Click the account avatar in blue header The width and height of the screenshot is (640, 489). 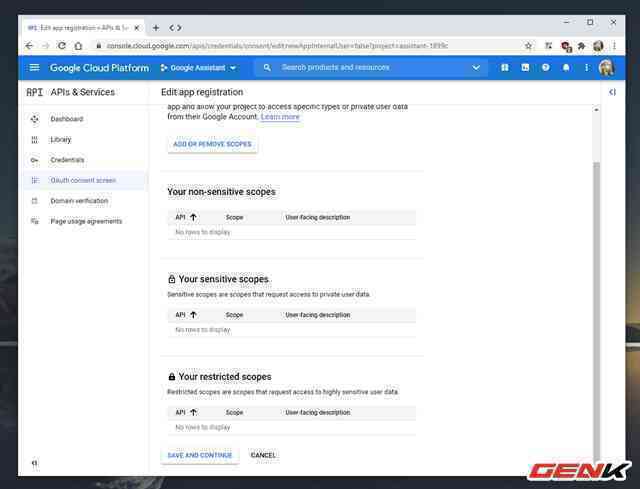(606, 68)
